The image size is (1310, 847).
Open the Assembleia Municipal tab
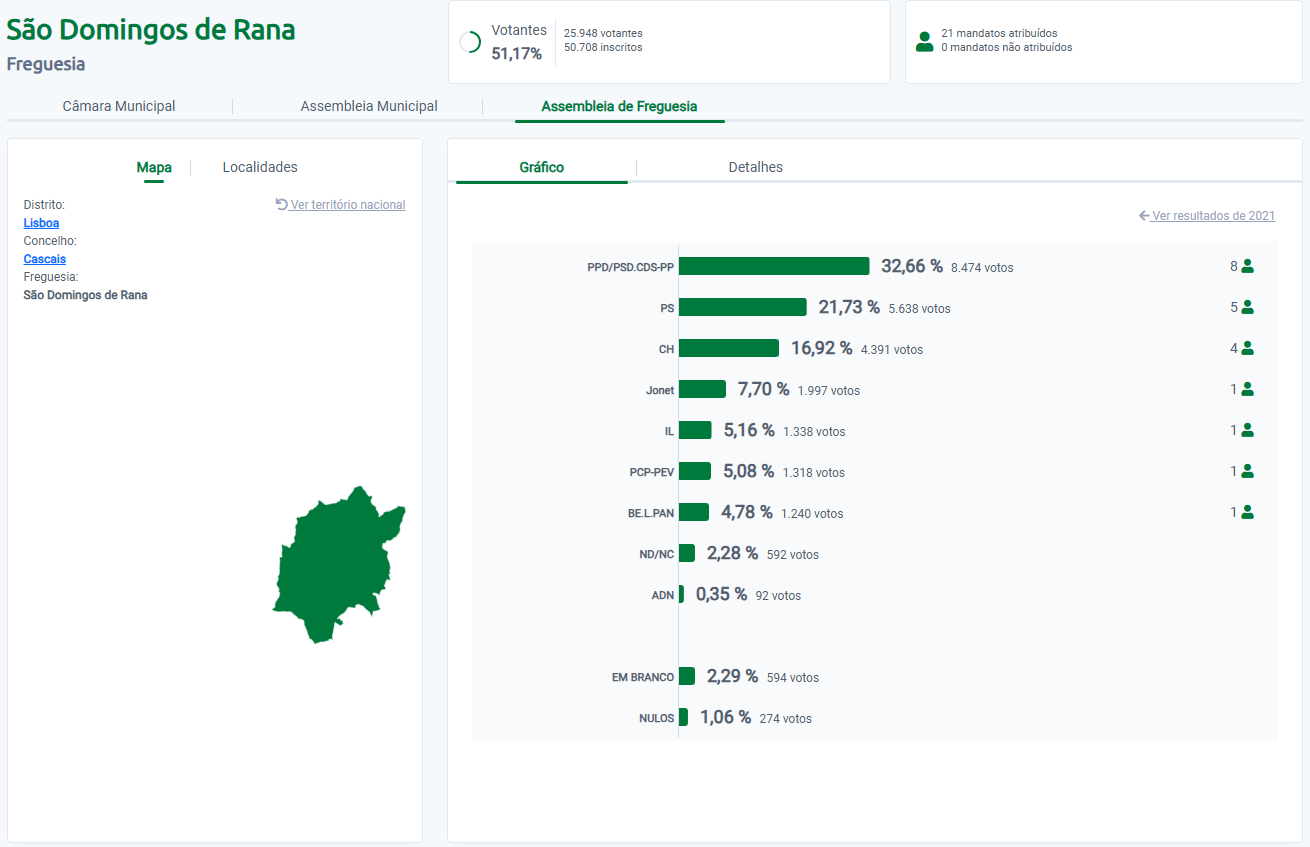[369, 106]
